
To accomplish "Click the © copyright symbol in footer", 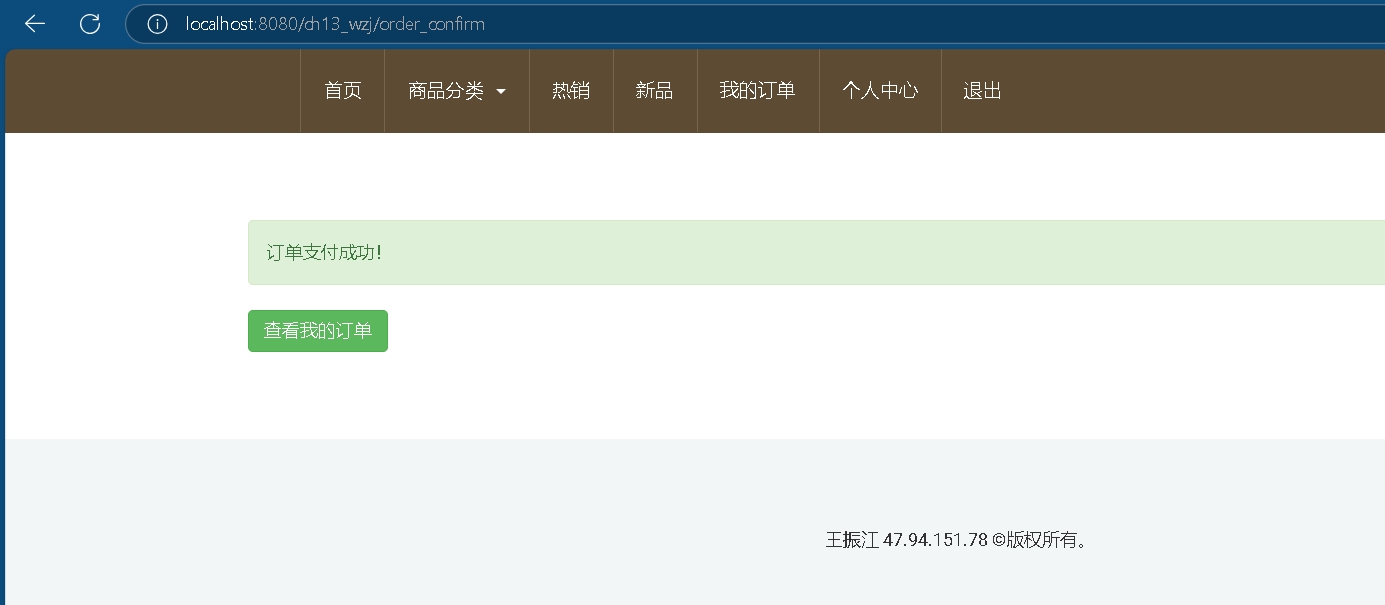I will [x=998, y=540].
